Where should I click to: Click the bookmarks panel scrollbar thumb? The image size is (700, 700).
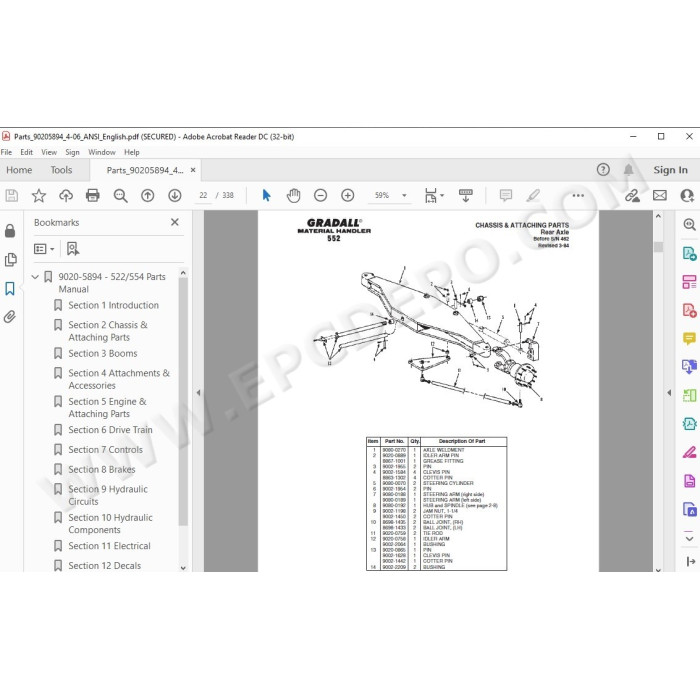coord(183,402)
